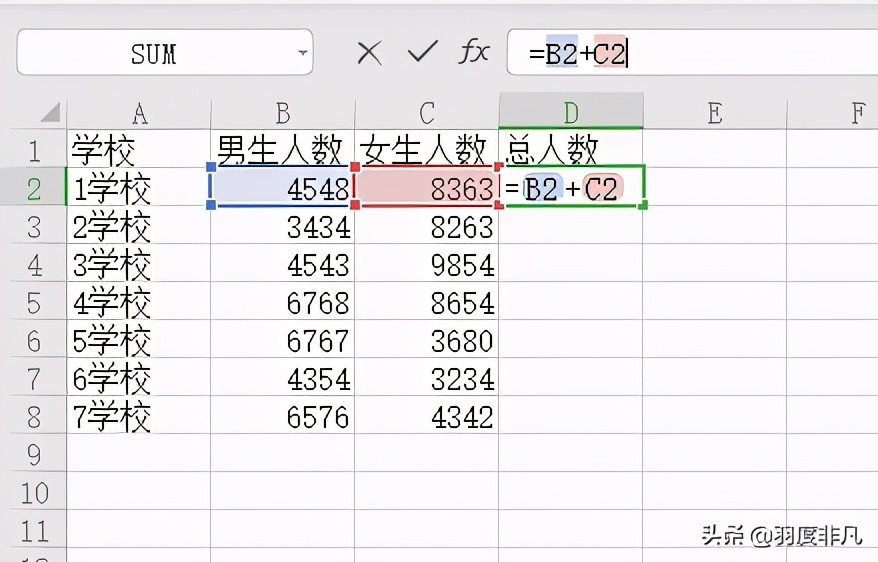Click the SUM name box field
The height and width of the screenshot is (562, 878).
click(x=165, y=52)
